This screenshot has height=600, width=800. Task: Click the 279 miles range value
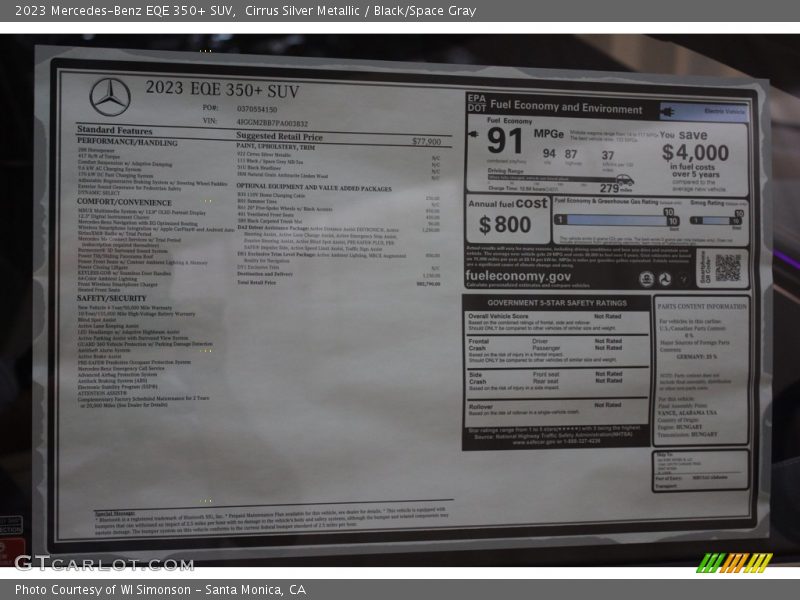(616, 188)
